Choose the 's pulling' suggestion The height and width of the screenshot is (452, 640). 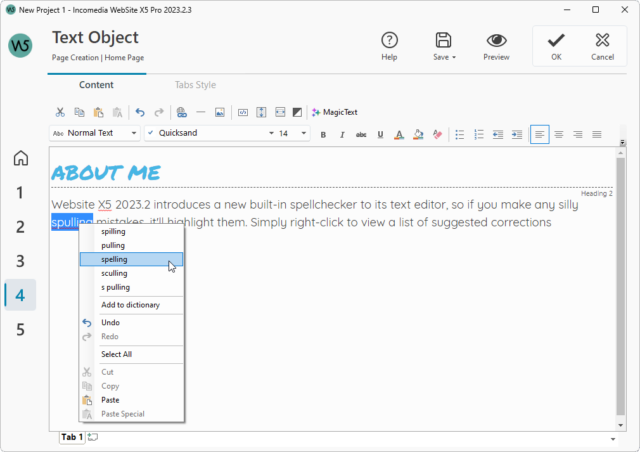[131, 287]
